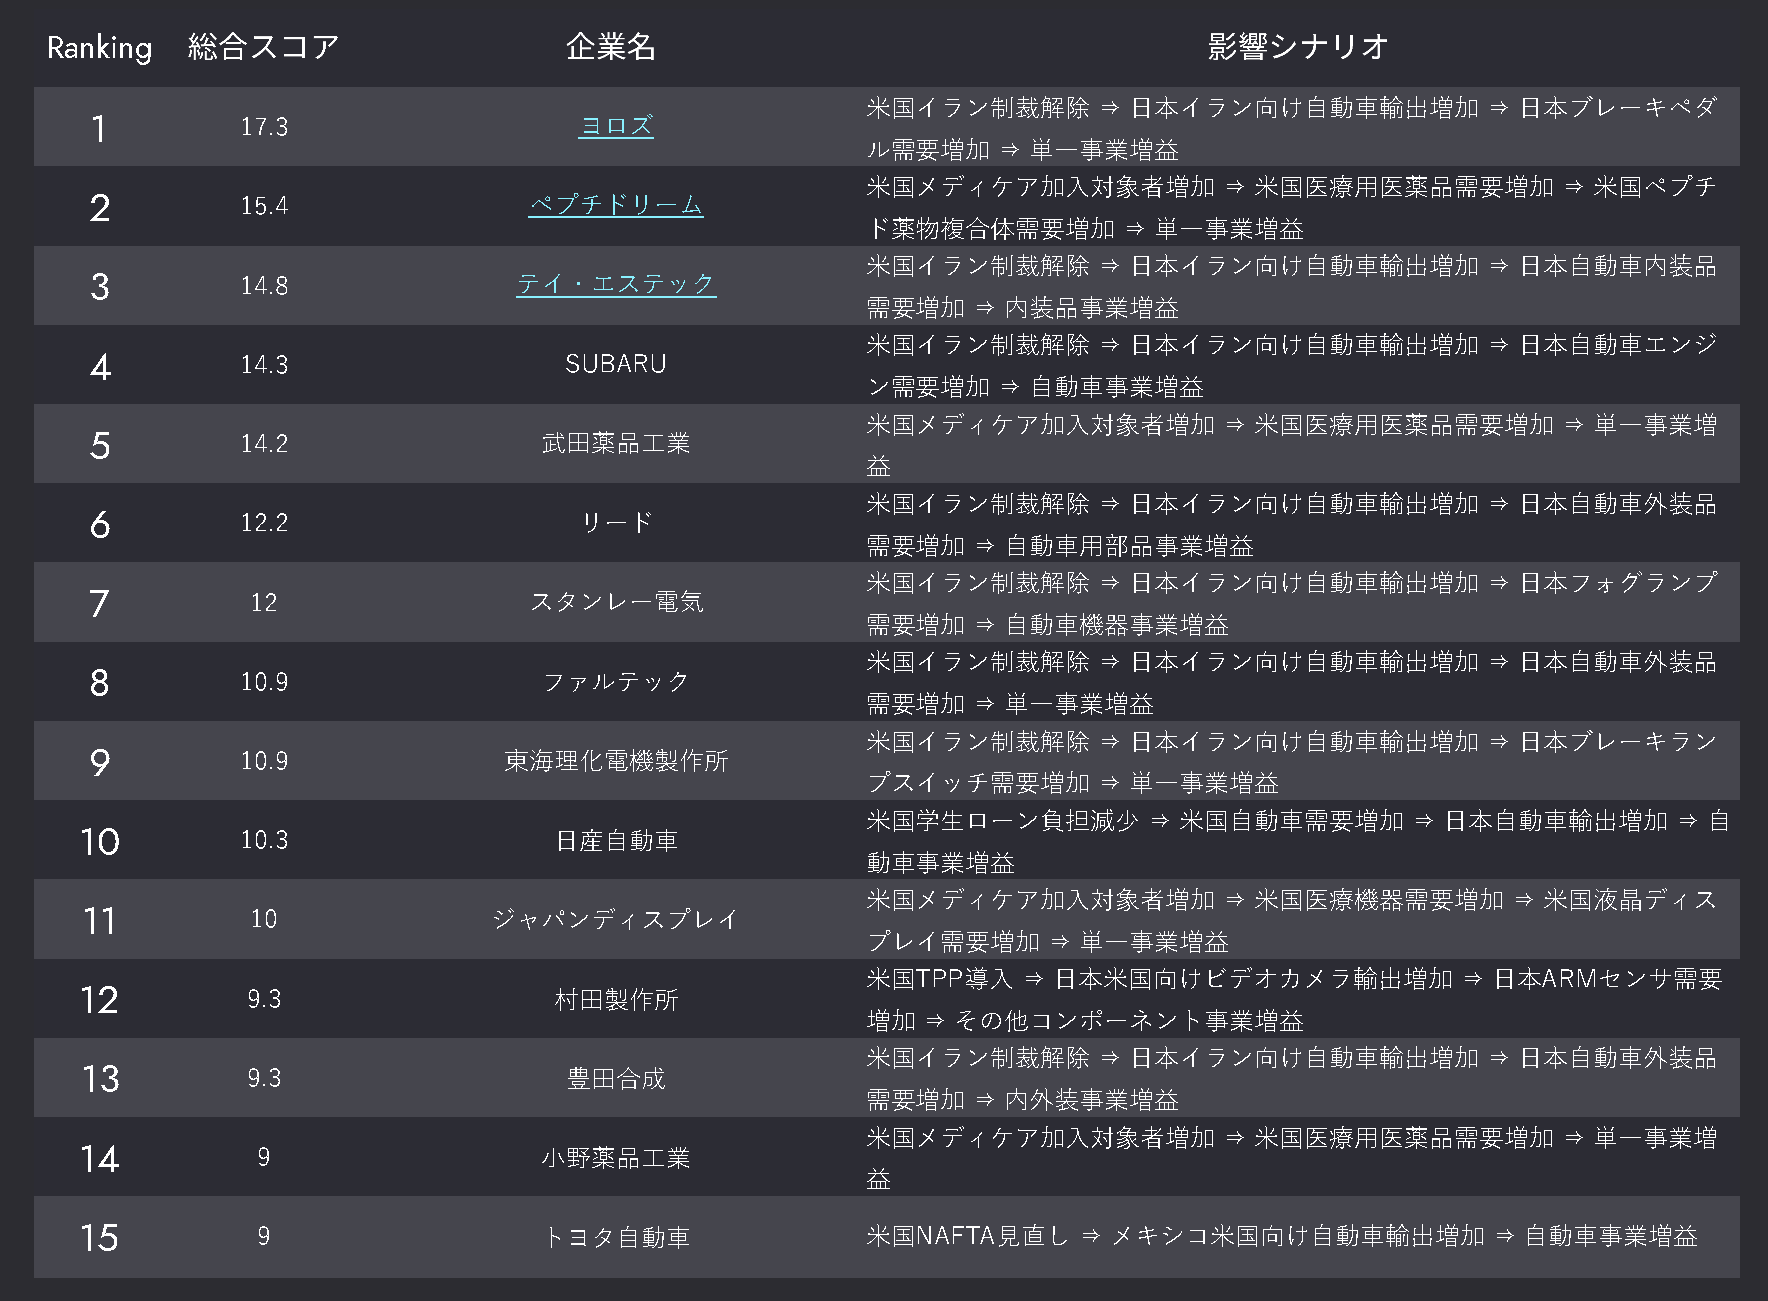Select the 豊田合成 company name

click(616, 1078)
